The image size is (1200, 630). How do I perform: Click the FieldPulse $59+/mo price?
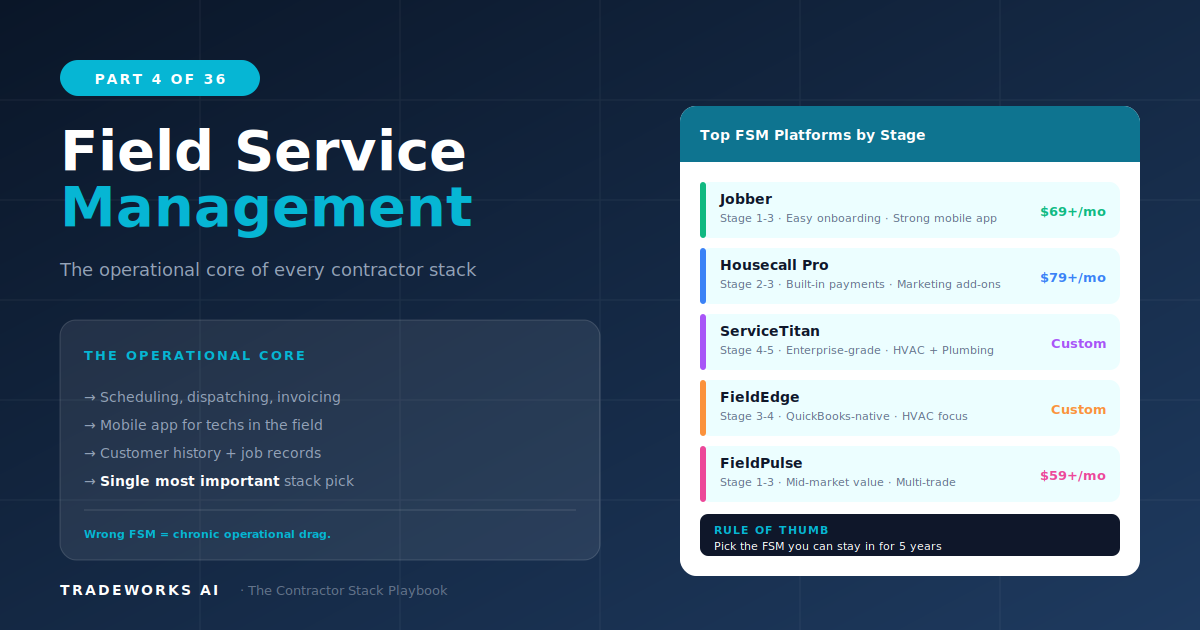coord(1073,476)
